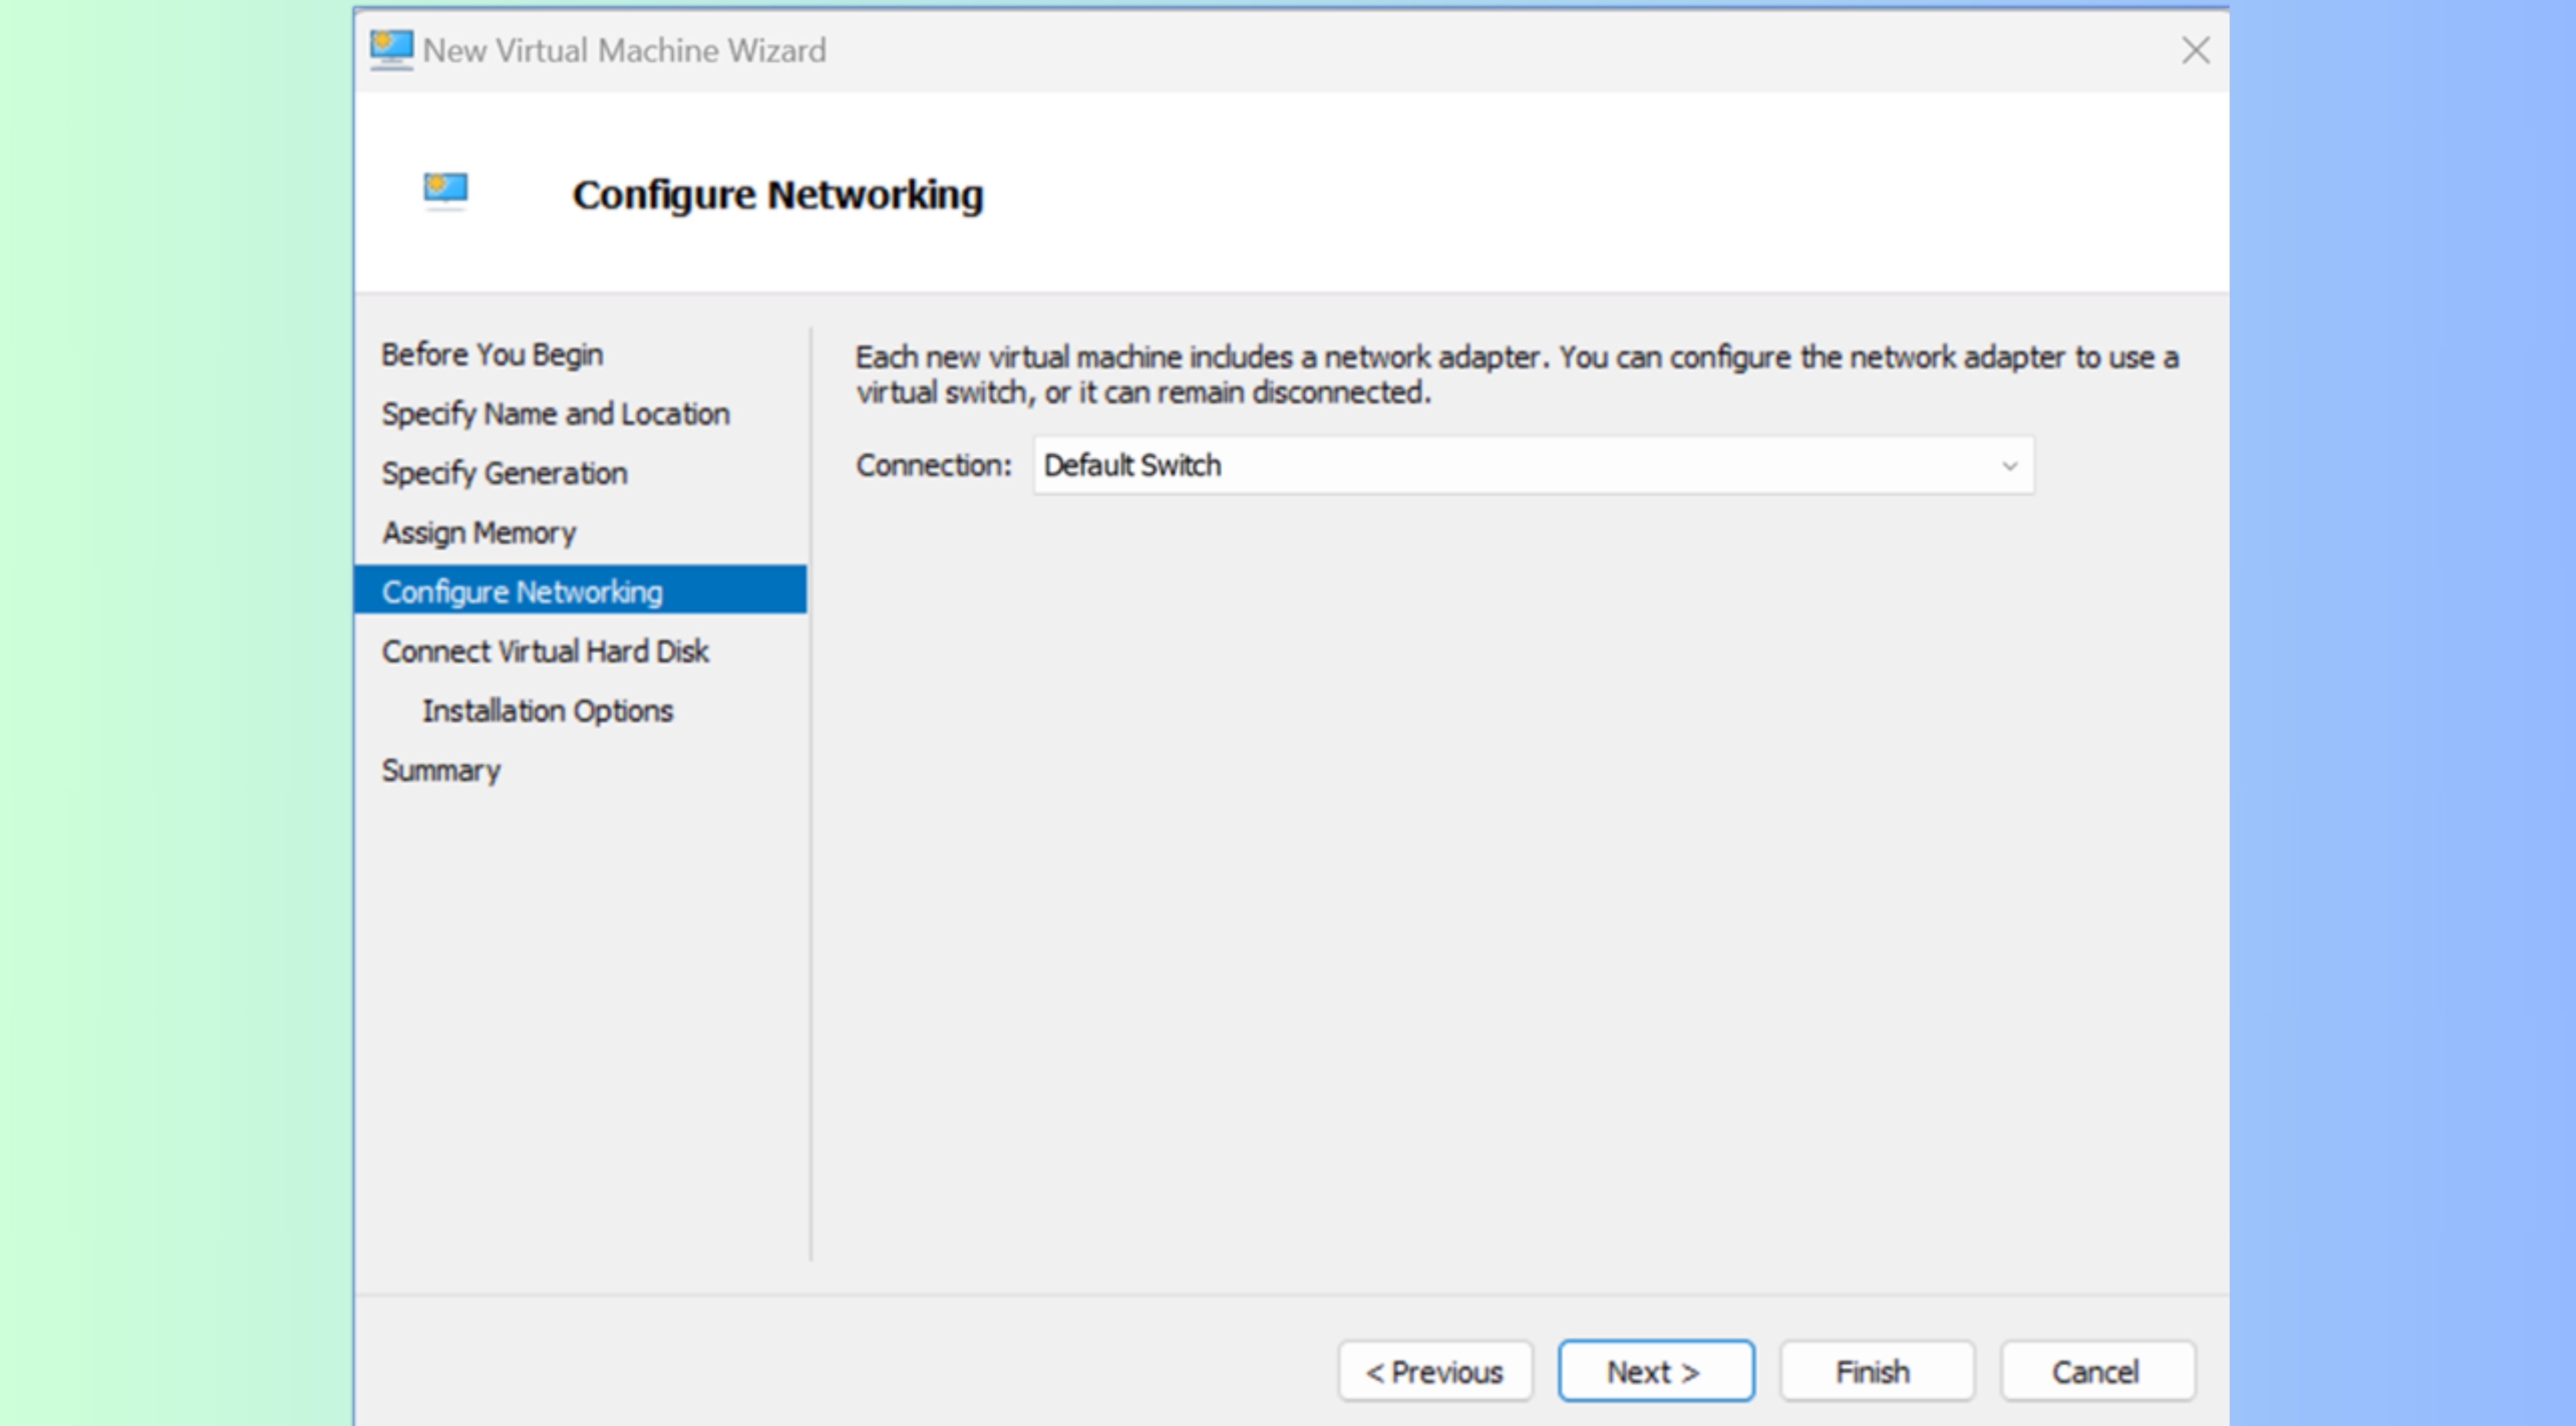Click the virtual machine icon beside heading
The height and width of the screenshot is (1426, 2576).
pos(446,189)
